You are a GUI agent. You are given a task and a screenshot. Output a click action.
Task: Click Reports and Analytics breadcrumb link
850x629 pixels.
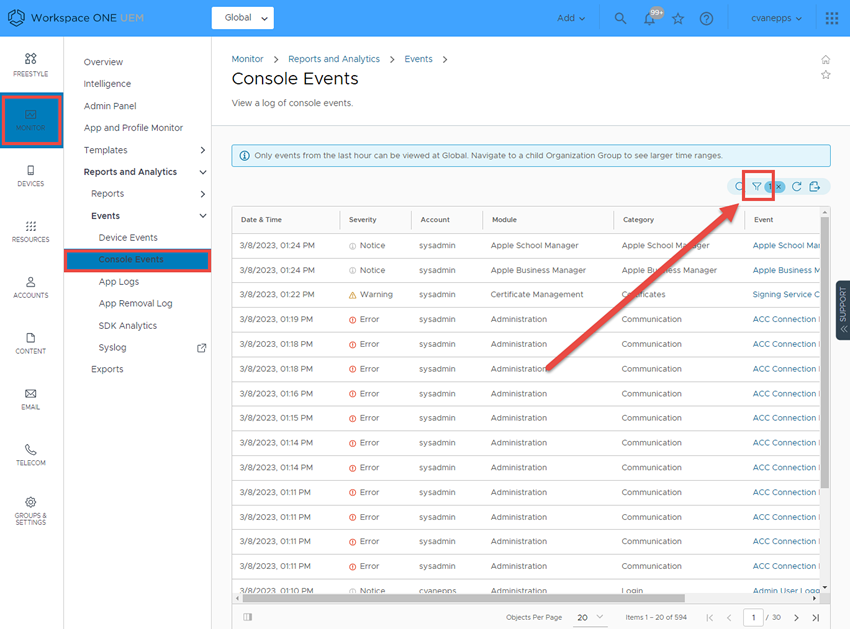pos(333,59)
